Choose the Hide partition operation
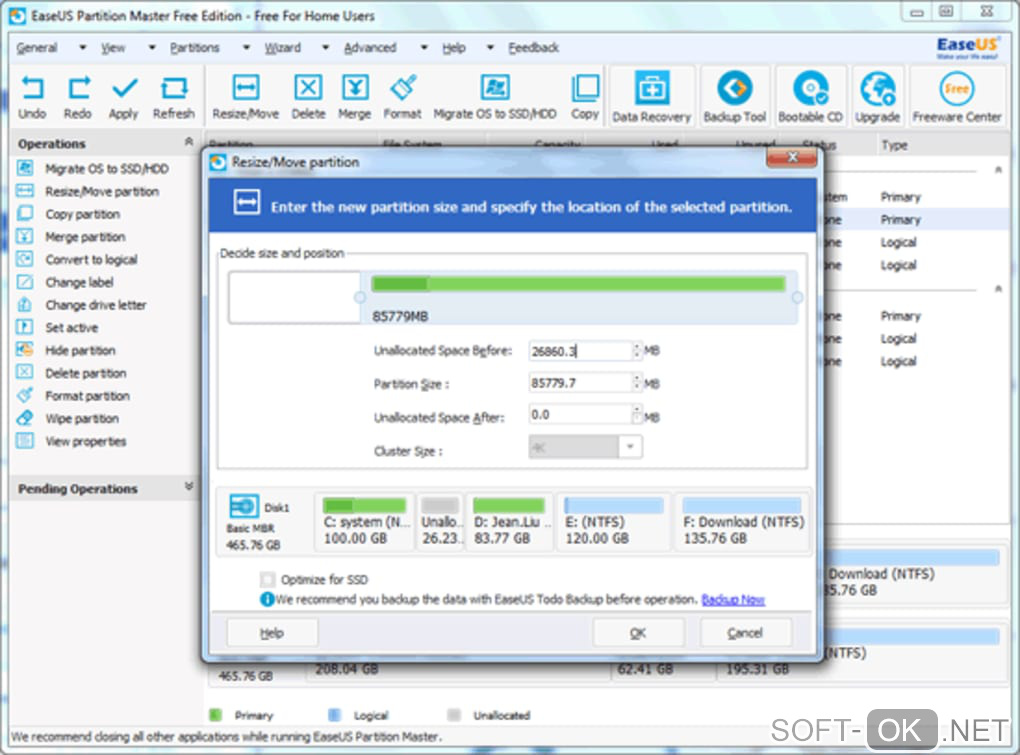This screenshot has width=1020, height=755. click(x=66, y=351)
